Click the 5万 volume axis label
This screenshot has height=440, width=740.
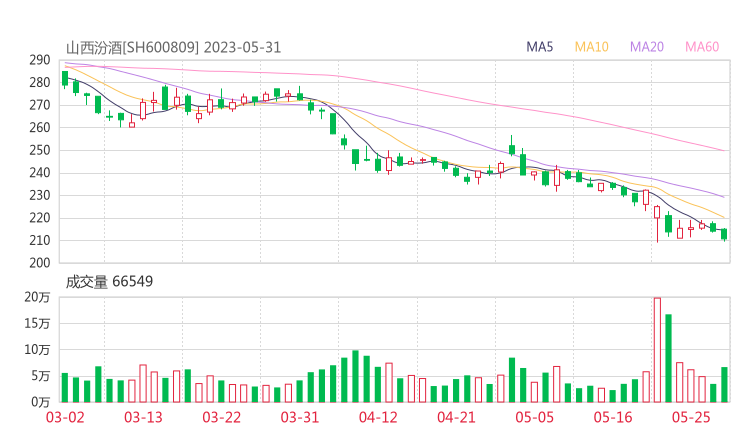pos(41,376)
